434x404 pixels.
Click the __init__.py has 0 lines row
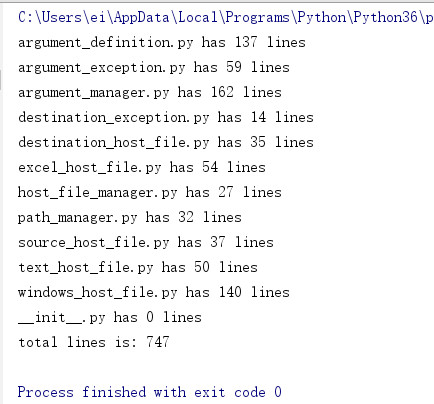(110, 317)
